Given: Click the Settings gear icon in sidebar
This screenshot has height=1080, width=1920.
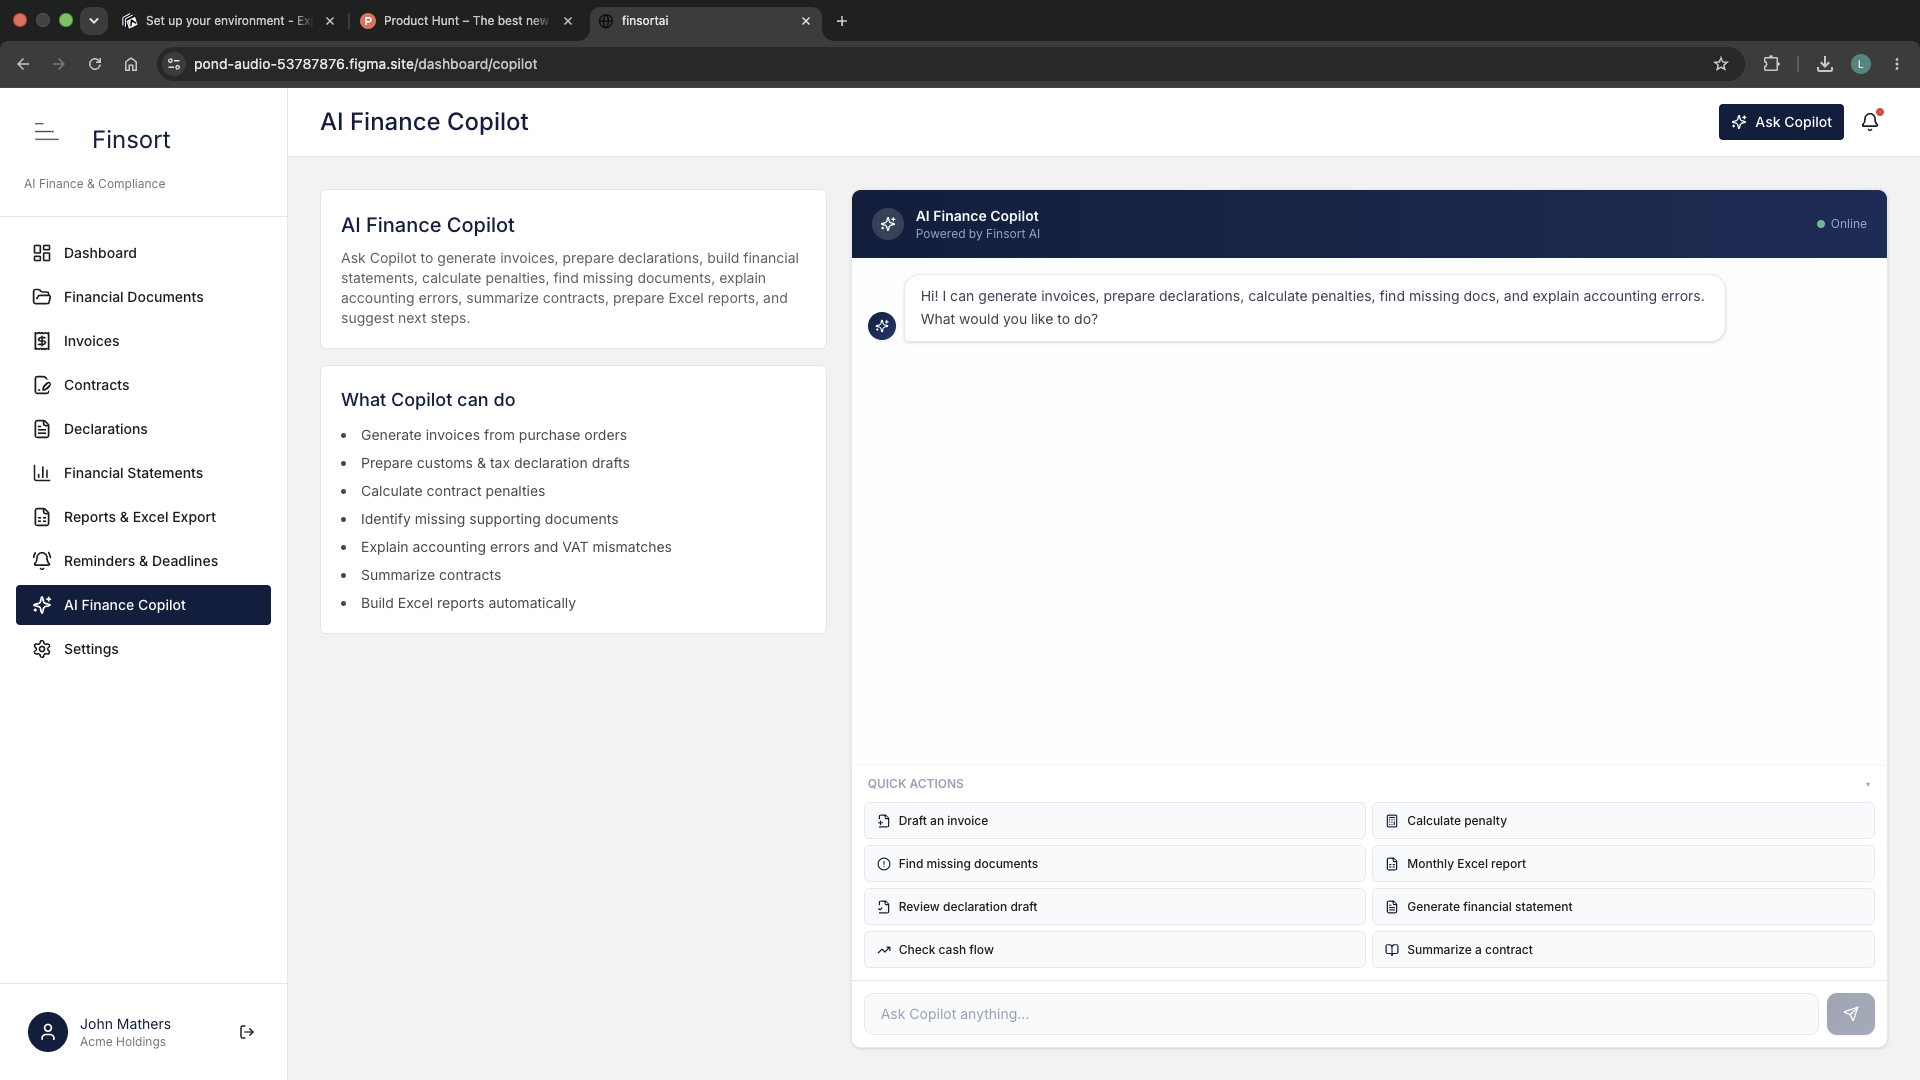Looking at the screenshot, I should click(x=42, y=649).
